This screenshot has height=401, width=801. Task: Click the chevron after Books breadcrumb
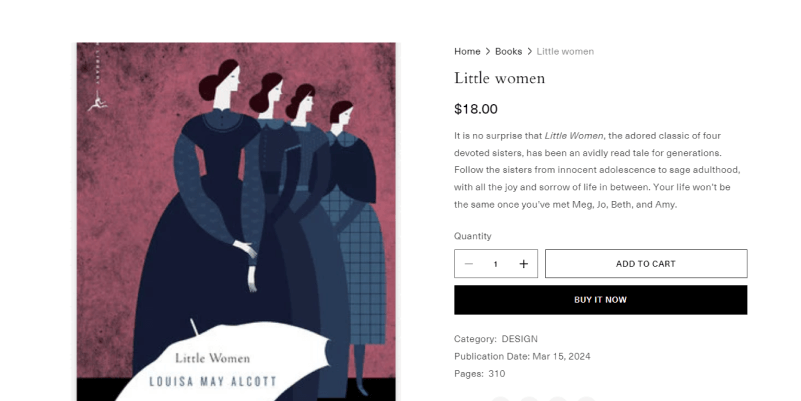[x=530, y=51]
